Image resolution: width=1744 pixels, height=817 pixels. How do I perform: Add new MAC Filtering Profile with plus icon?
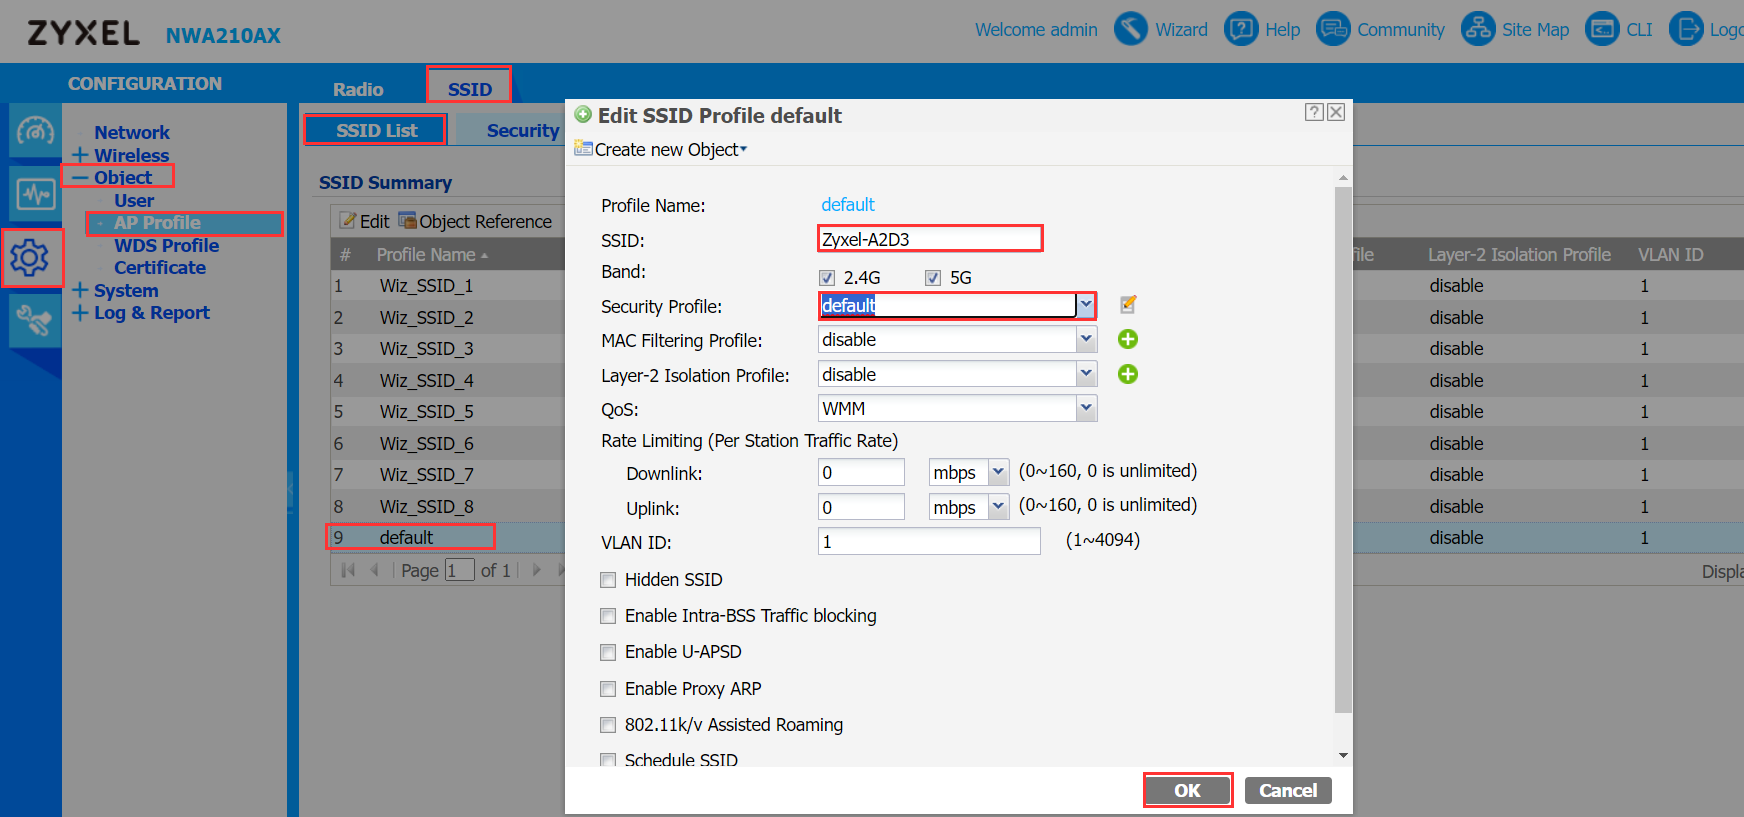click(x=1128, y=340)
